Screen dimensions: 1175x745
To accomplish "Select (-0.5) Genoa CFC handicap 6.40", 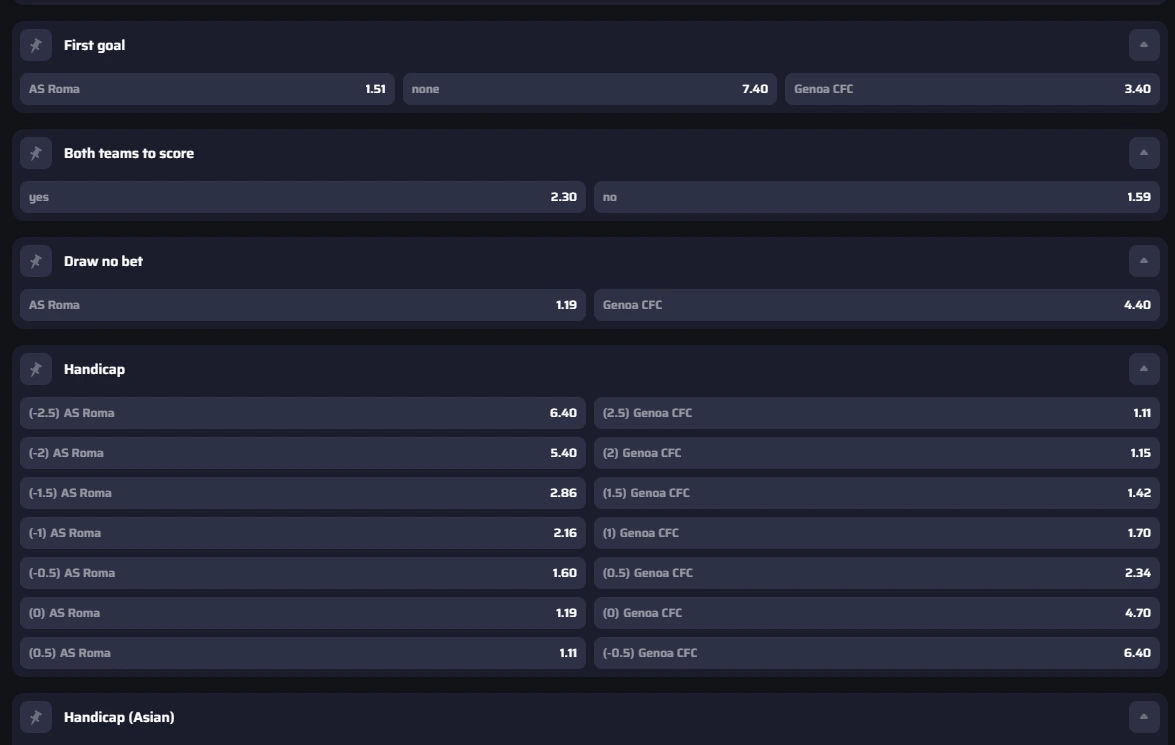I will [876, 653].
